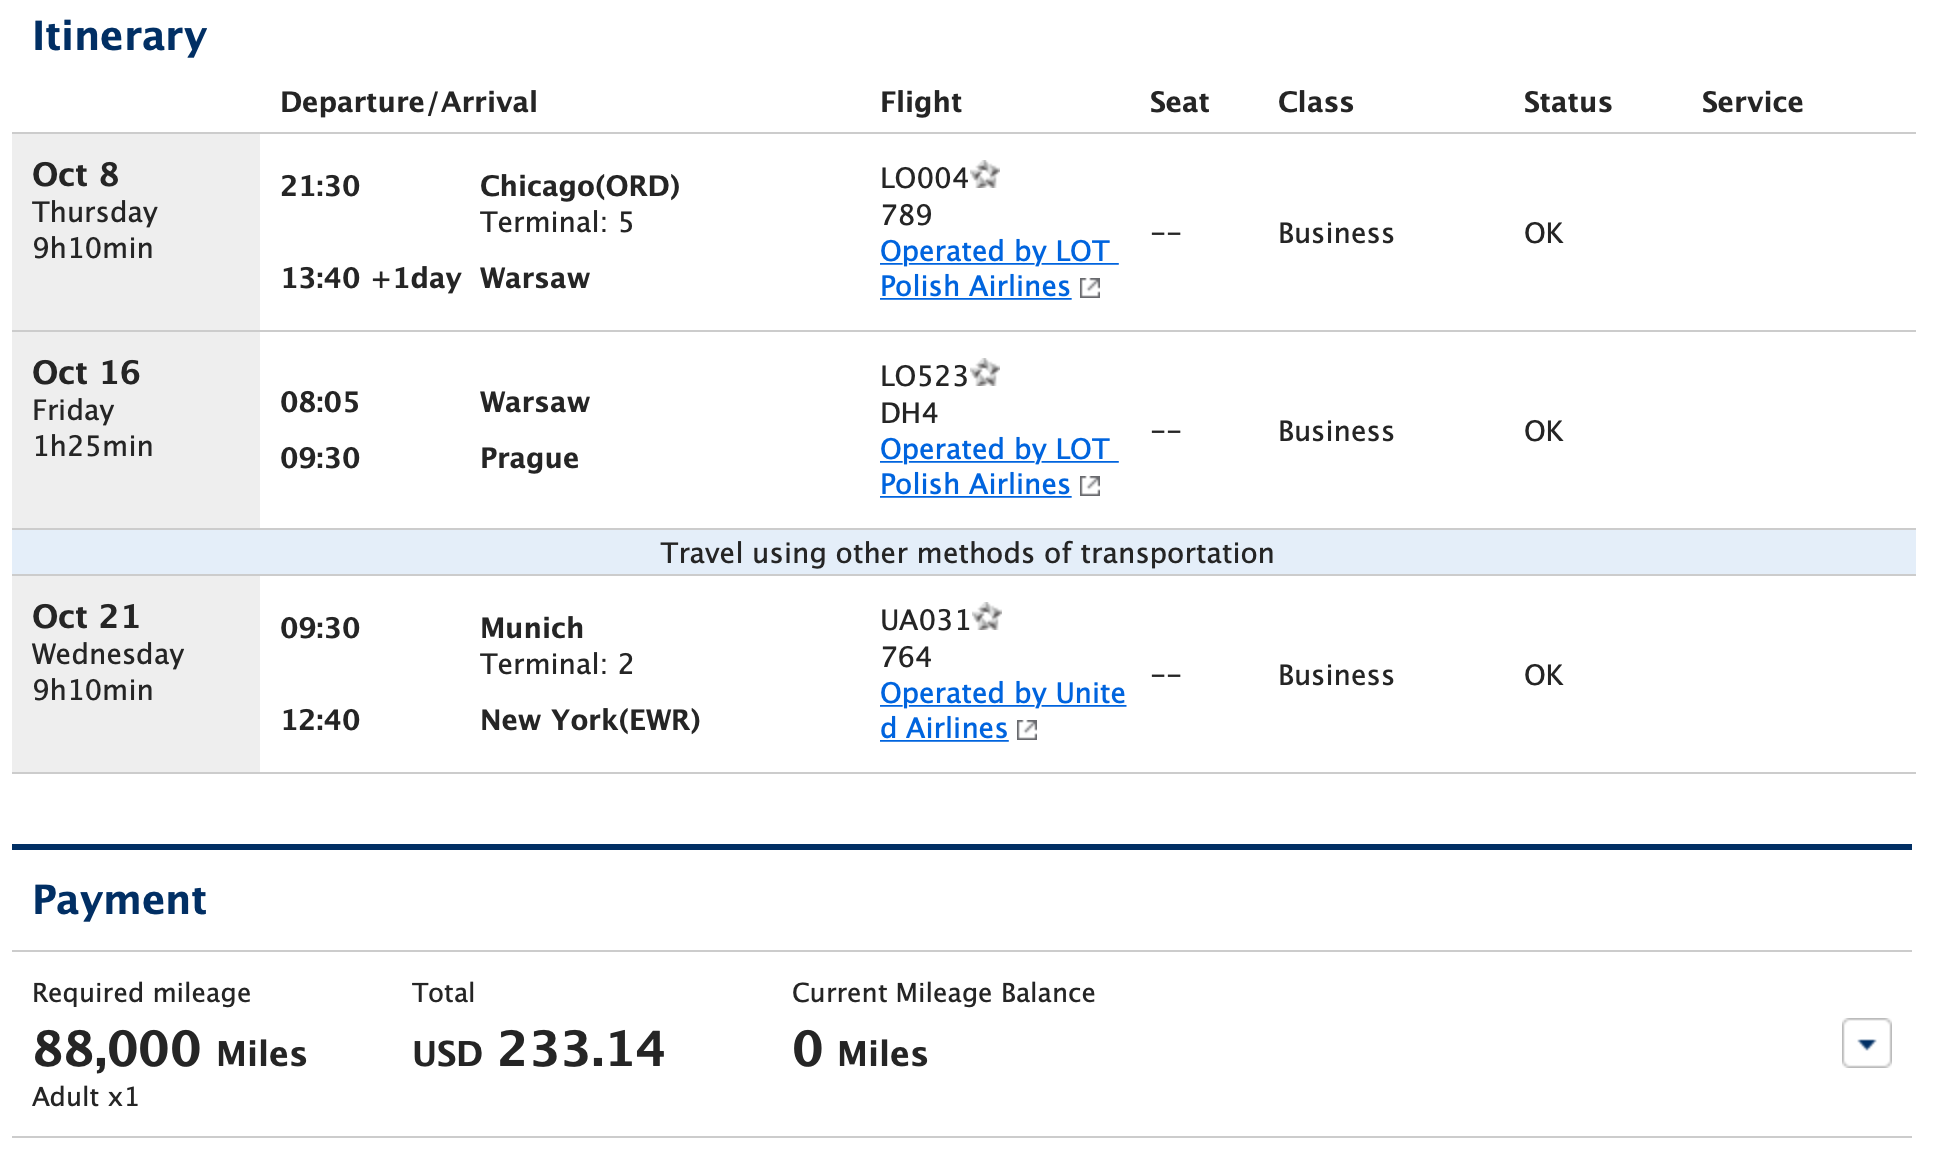The width and height of the screenshot is (1936, 1168).
Task: Click external link icon next to LOT link for Prague flight
Action: tap(1091, 486)
